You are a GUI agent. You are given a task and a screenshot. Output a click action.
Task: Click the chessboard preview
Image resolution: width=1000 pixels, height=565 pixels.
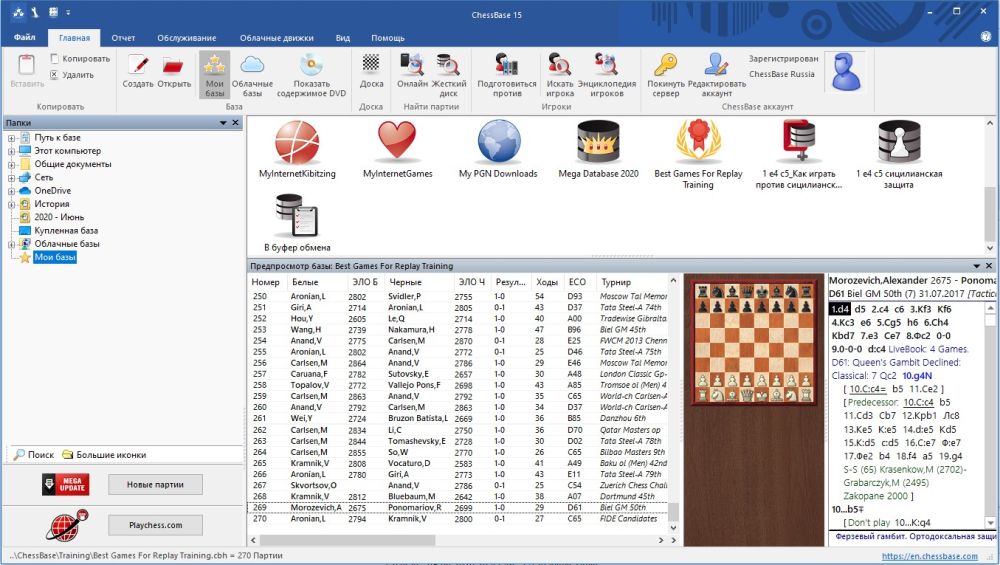tap(753, 342)
